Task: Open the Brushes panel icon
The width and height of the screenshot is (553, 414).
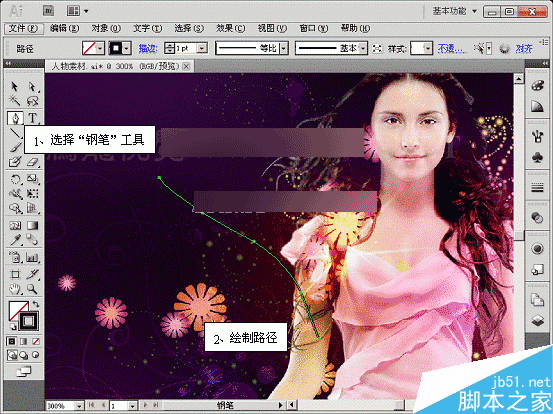Action: 537,136
